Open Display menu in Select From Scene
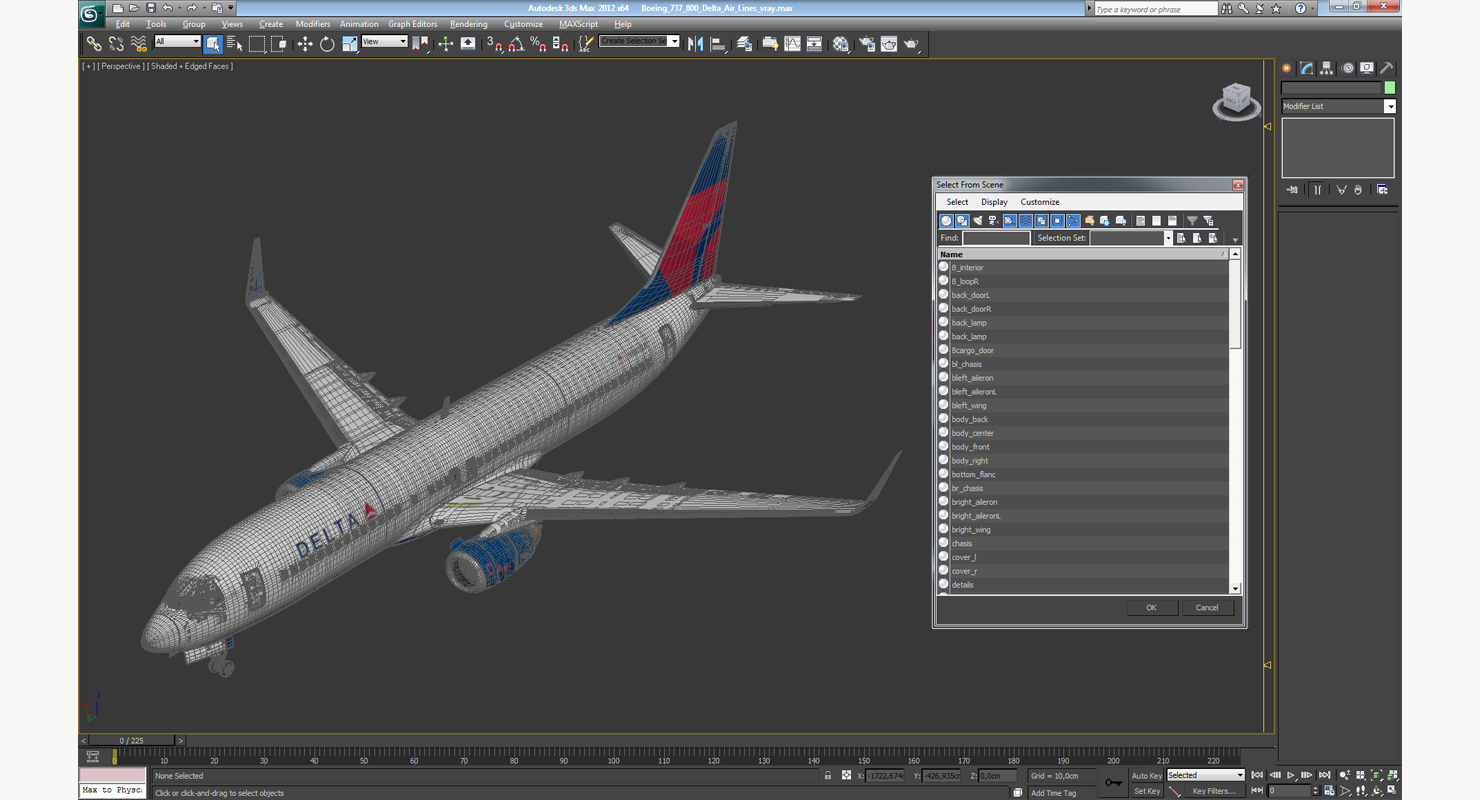Screen dimensions: 1480x800 click(994, 202)
